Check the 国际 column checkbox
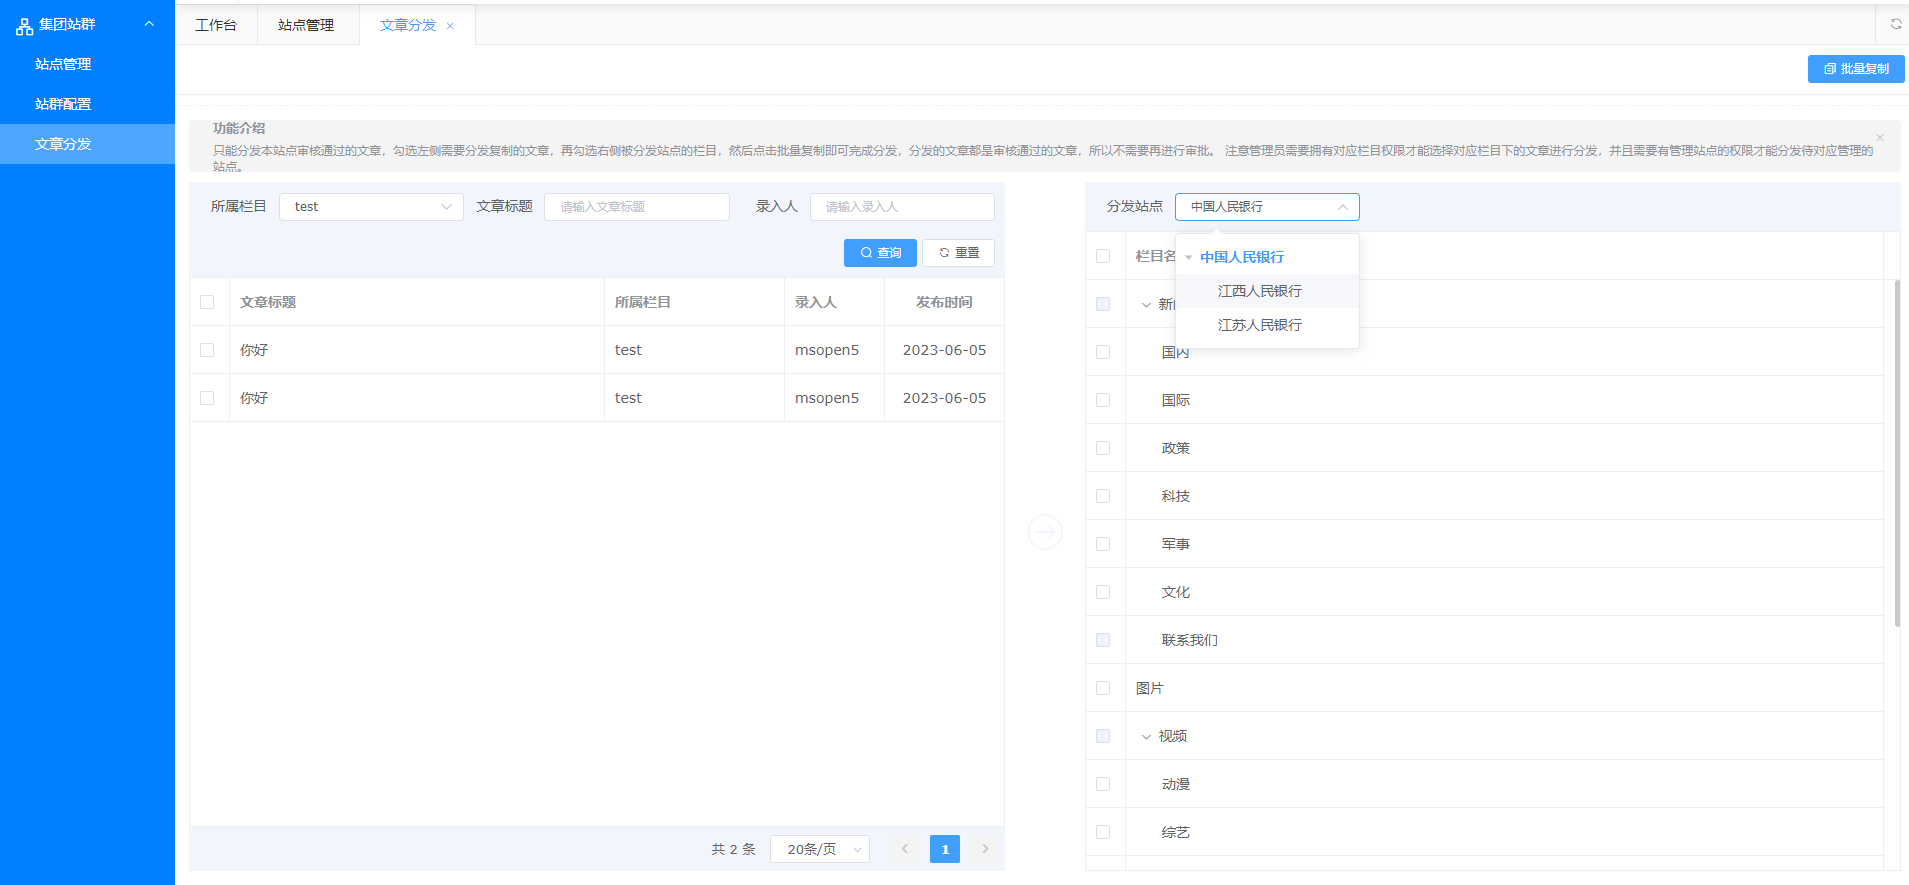 1103,400
